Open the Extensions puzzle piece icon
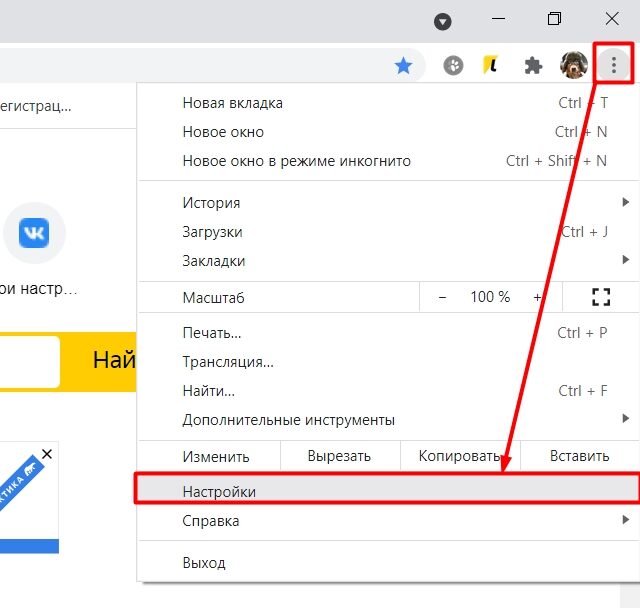The width and height of the screenshot is (640, 608). coord(533,66)
